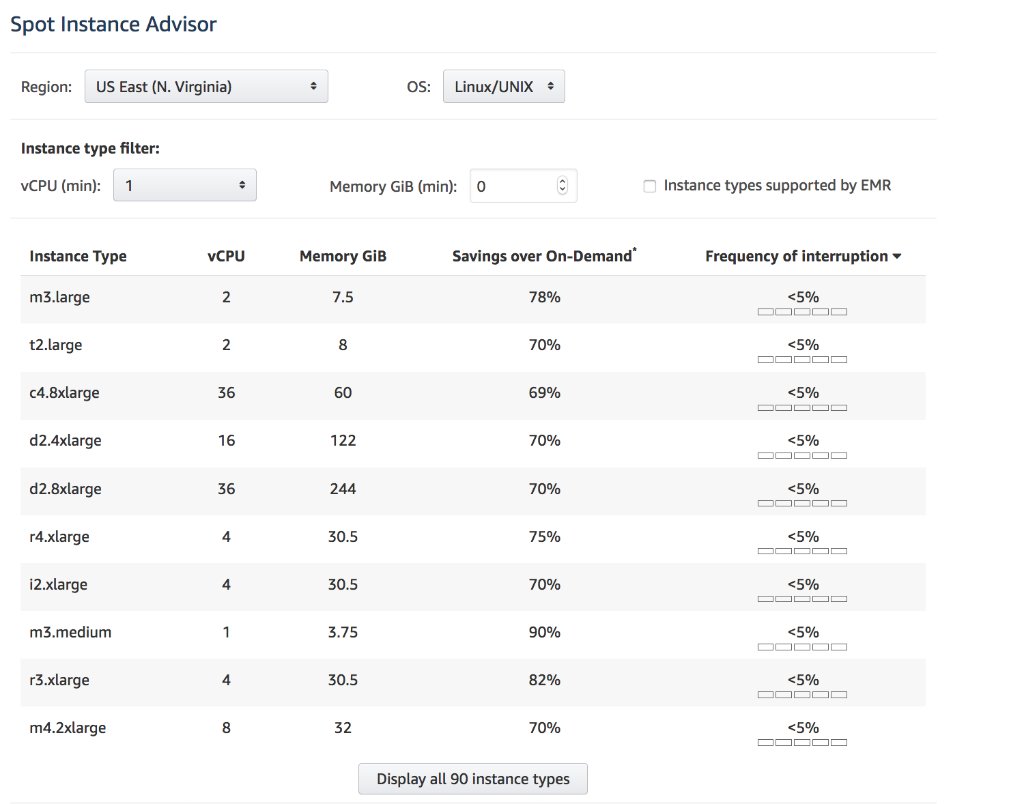Click the <5% interruption value for r3.xlarge

(x=803, y=680)
